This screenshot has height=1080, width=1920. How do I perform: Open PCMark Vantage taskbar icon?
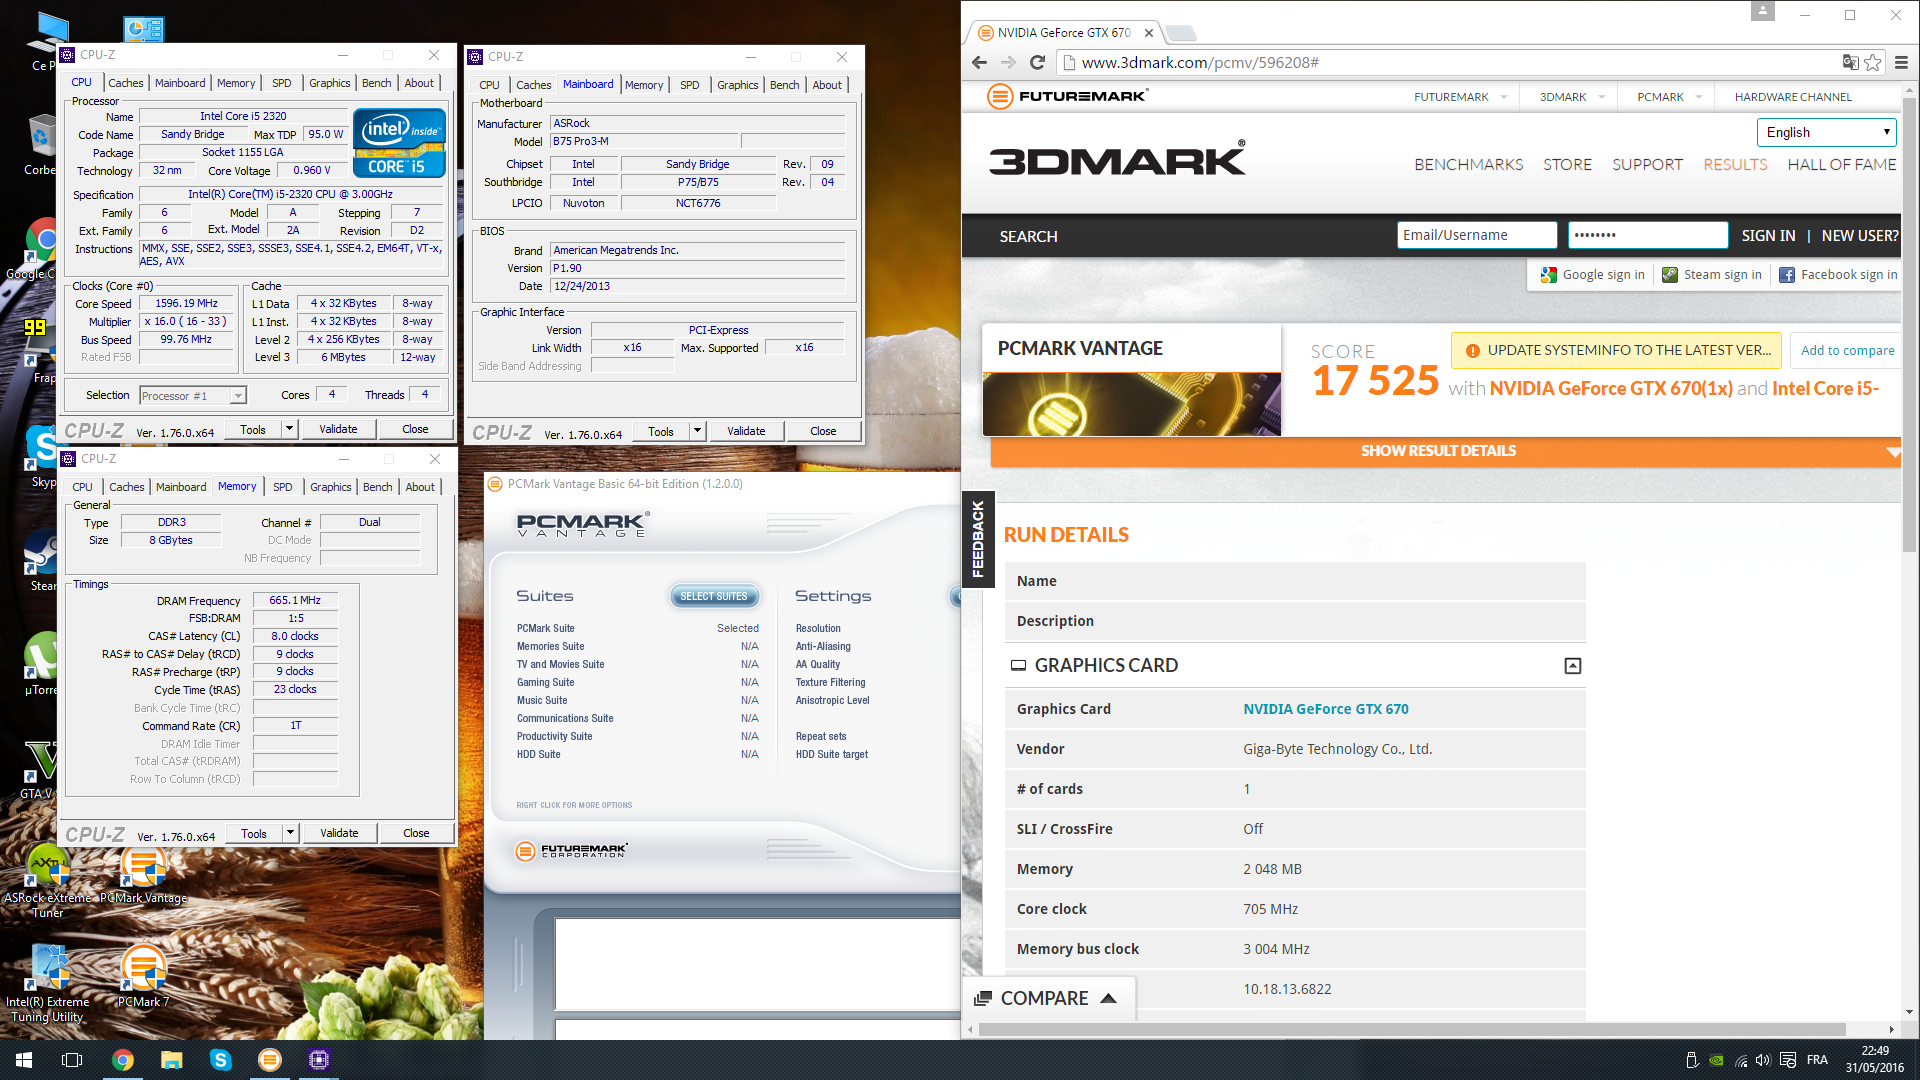[270, 1060]
